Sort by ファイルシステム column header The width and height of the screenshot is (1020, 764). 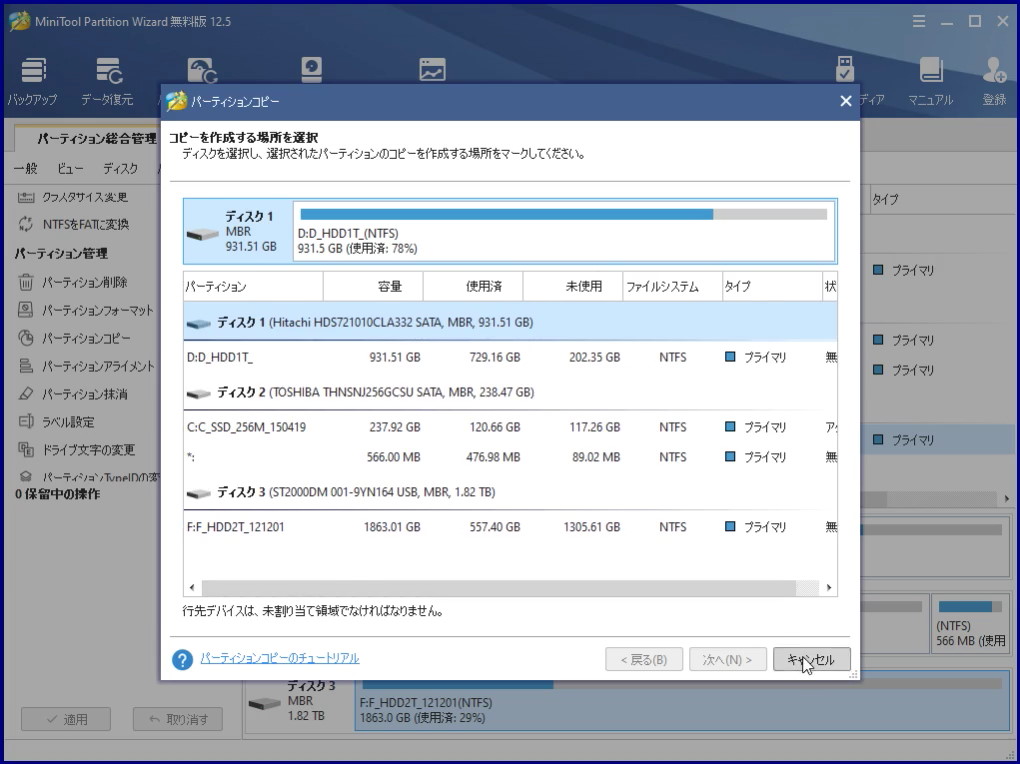pyautogui.click(x=673, y=286)
